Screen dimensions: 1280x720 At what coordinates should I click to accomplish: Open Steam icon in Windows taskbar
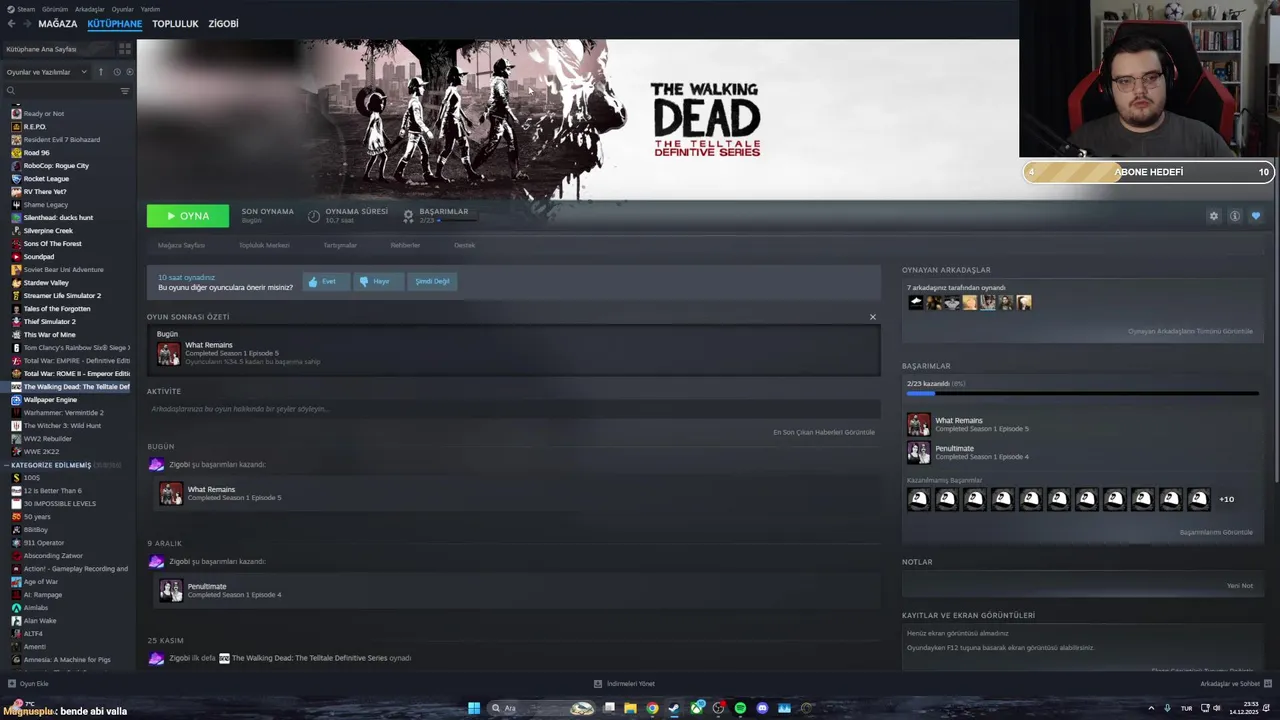pyautogui.click(x=673, y=708)
